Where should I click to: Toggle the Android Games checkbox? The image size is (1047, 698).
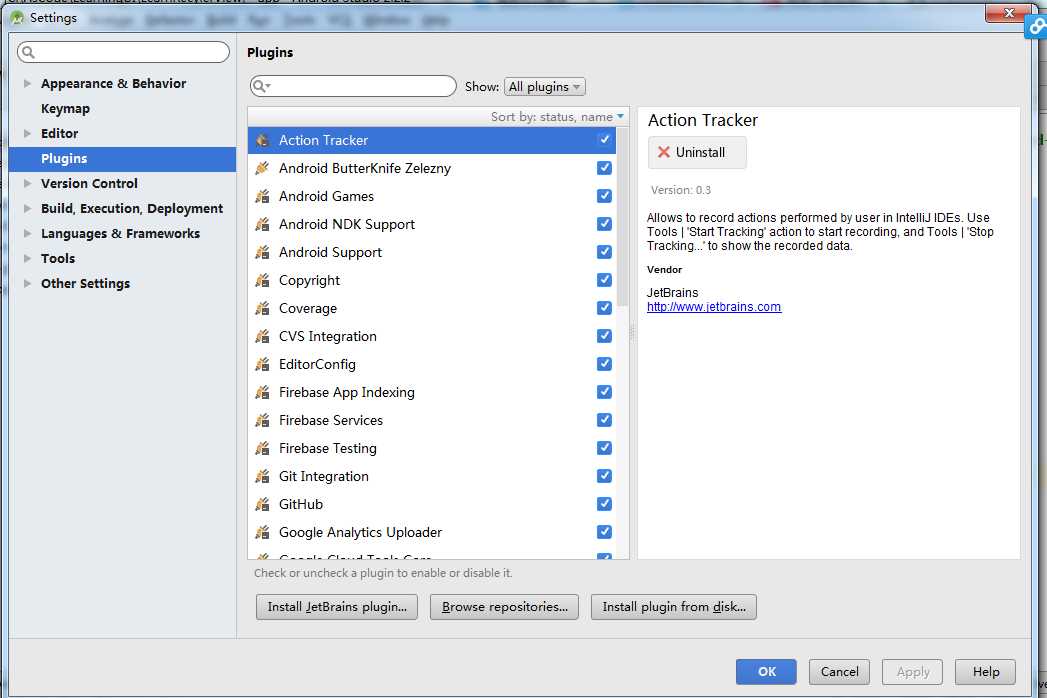pyautogui.click(x=604, y=196)
